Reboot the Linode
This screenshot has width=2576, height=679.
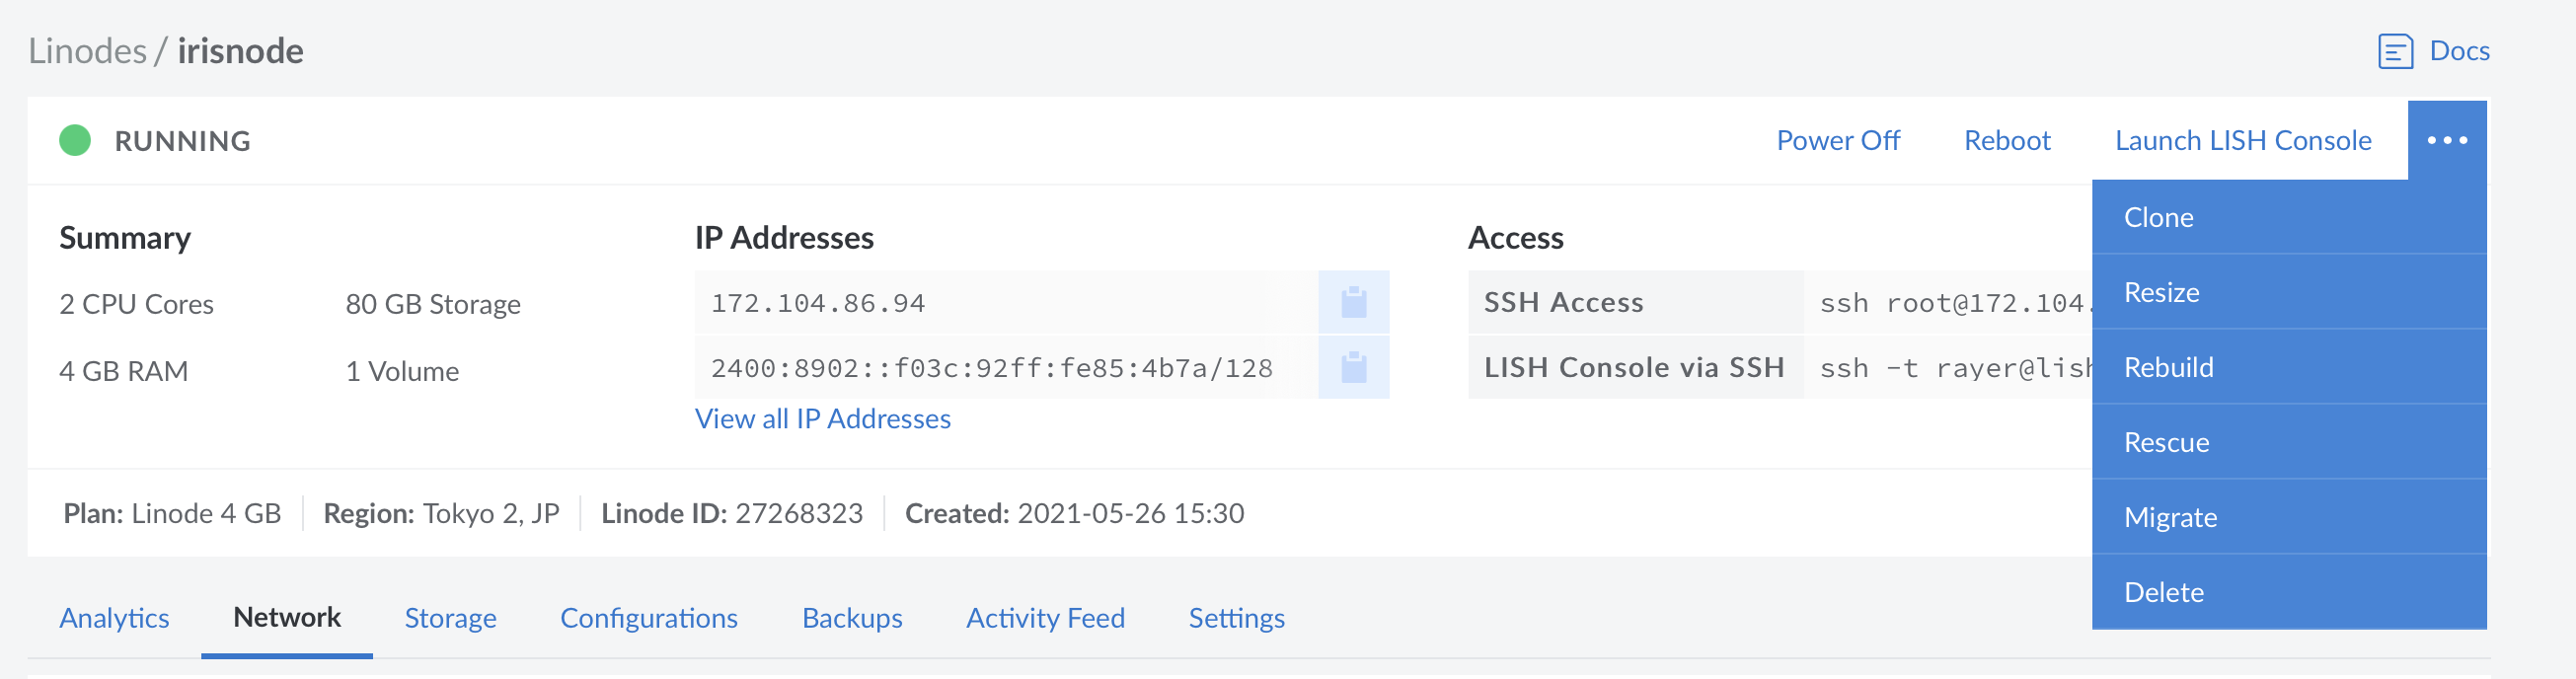[2007, 140]
